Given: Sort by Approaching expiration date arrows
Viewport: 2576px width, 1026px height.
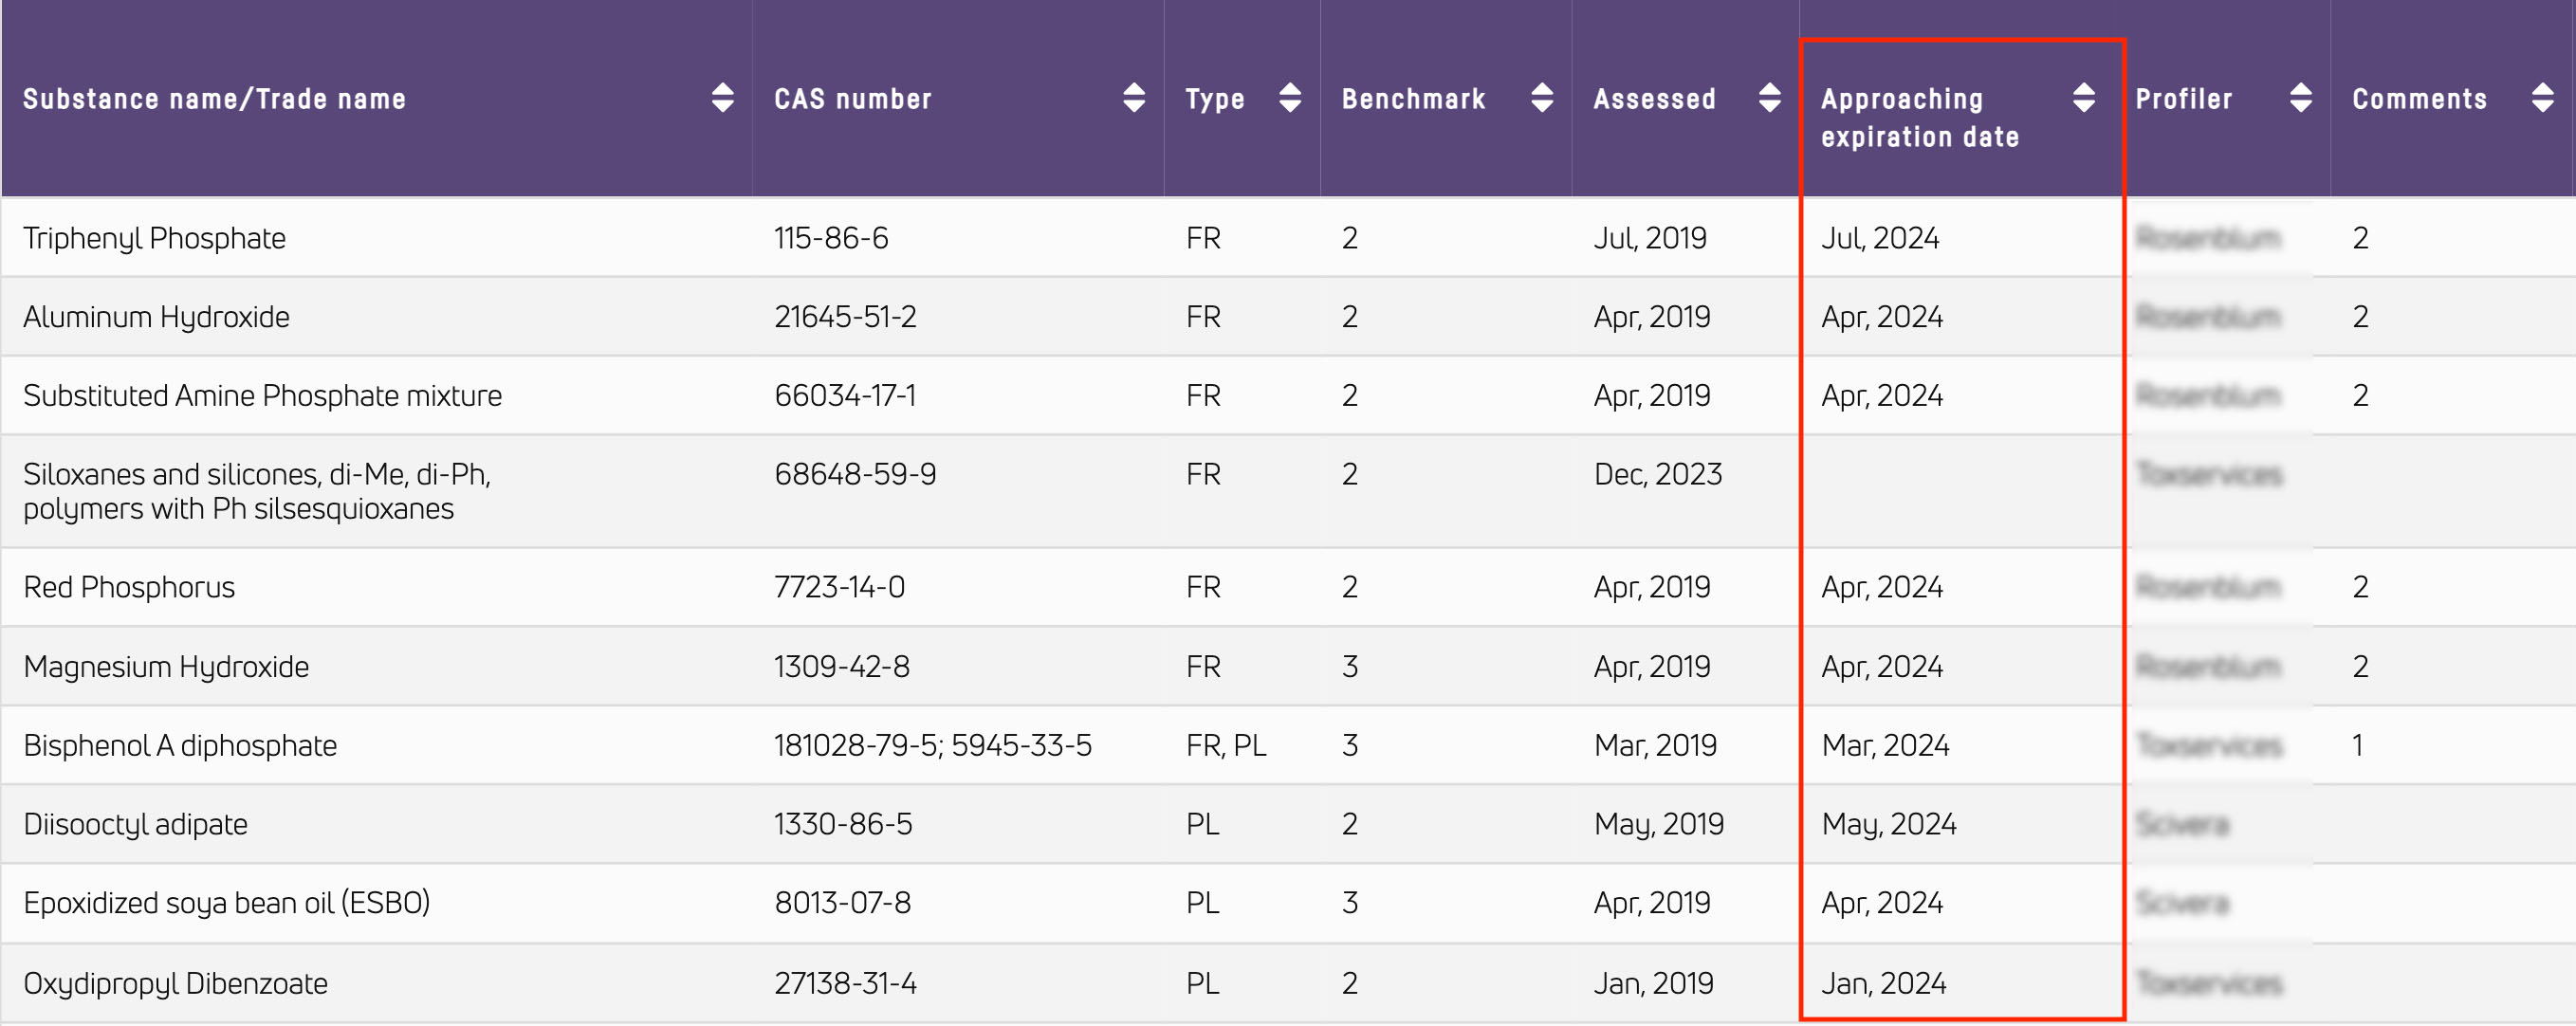Looking at the screenshot, I should 2083,98.
